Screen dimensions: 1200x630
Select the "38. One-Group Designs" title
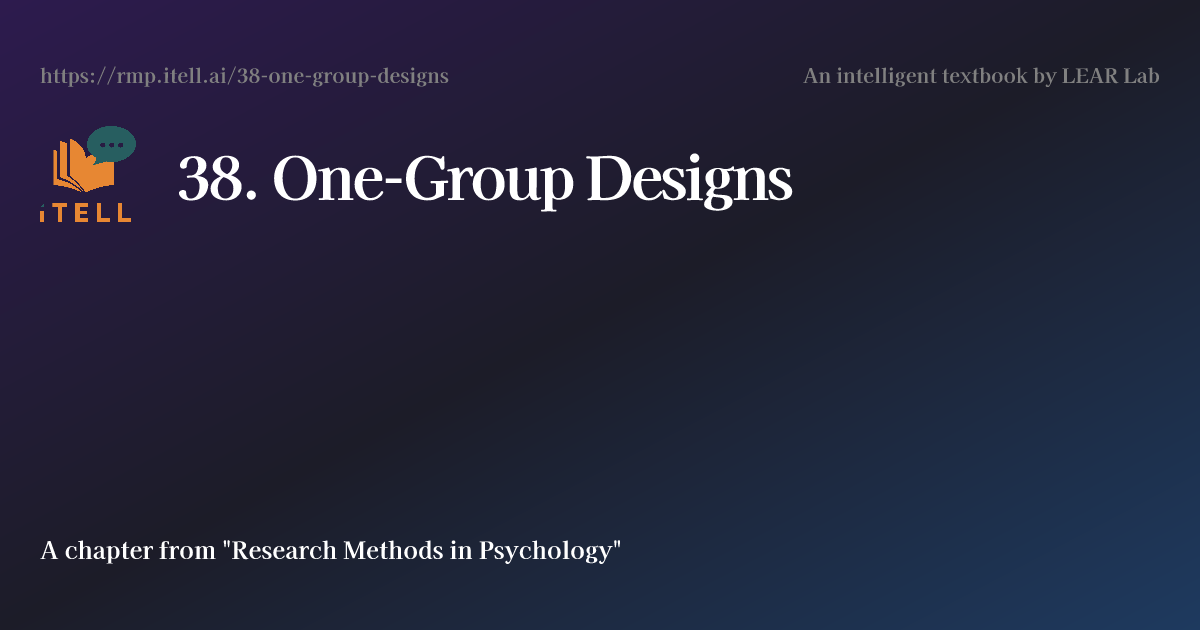click(x=485, y=180)
